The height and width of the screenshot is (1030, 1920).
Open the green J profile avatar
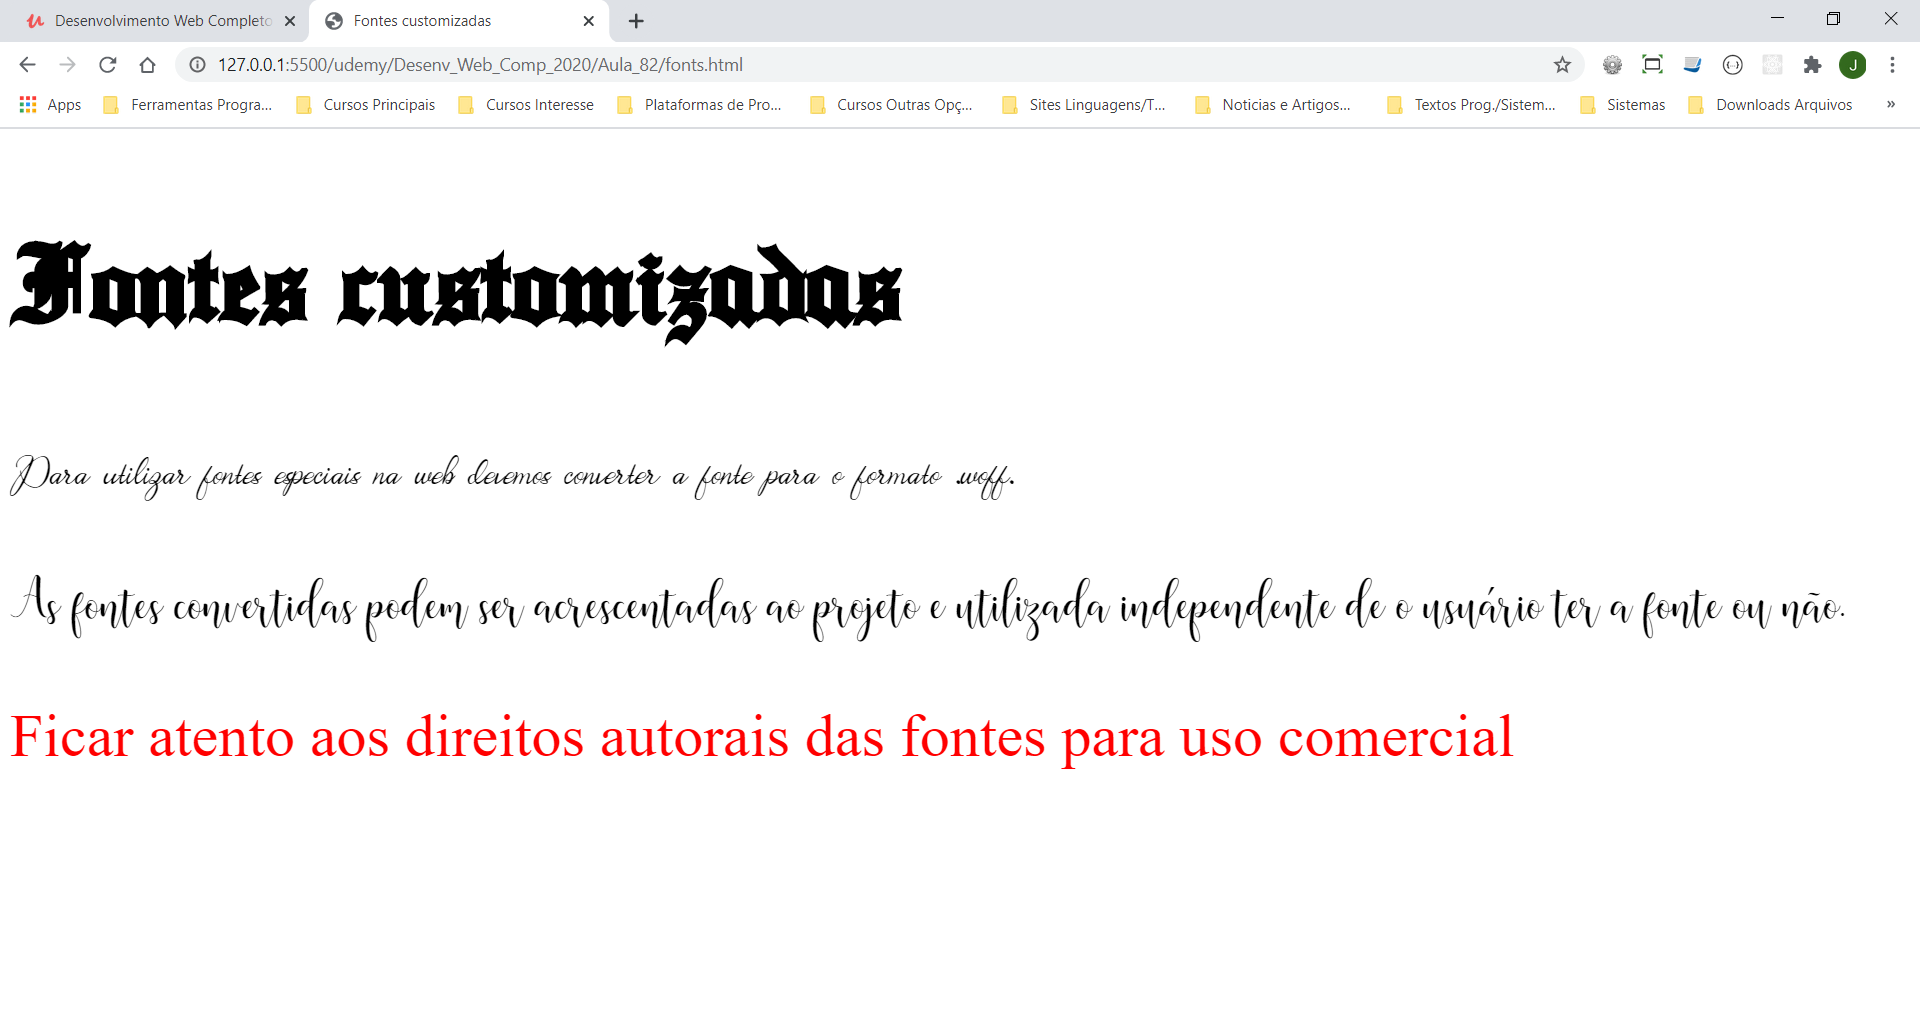point(1853,65)
